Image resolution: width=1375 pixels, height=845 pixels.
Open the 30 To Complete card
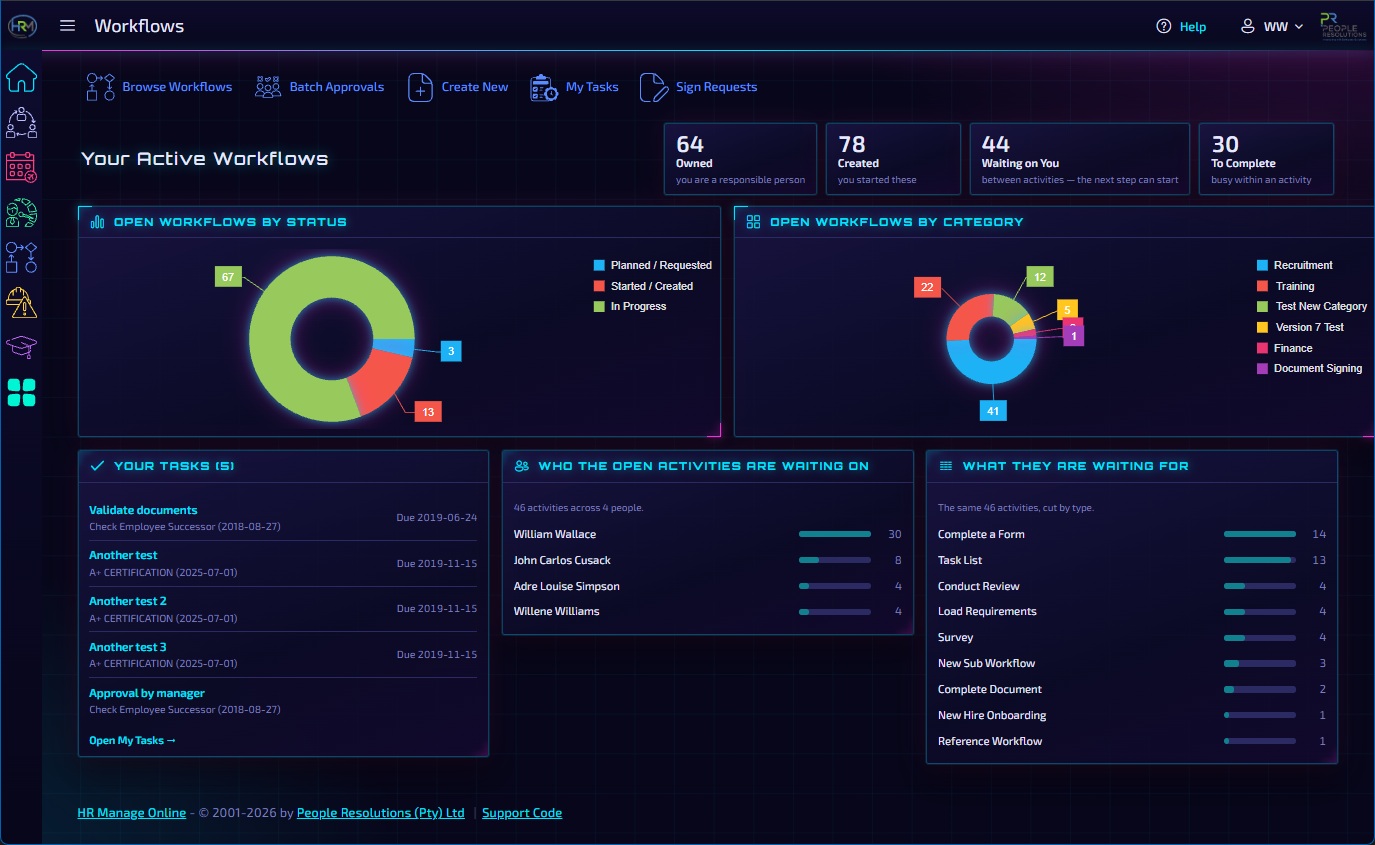[1266, 159]
